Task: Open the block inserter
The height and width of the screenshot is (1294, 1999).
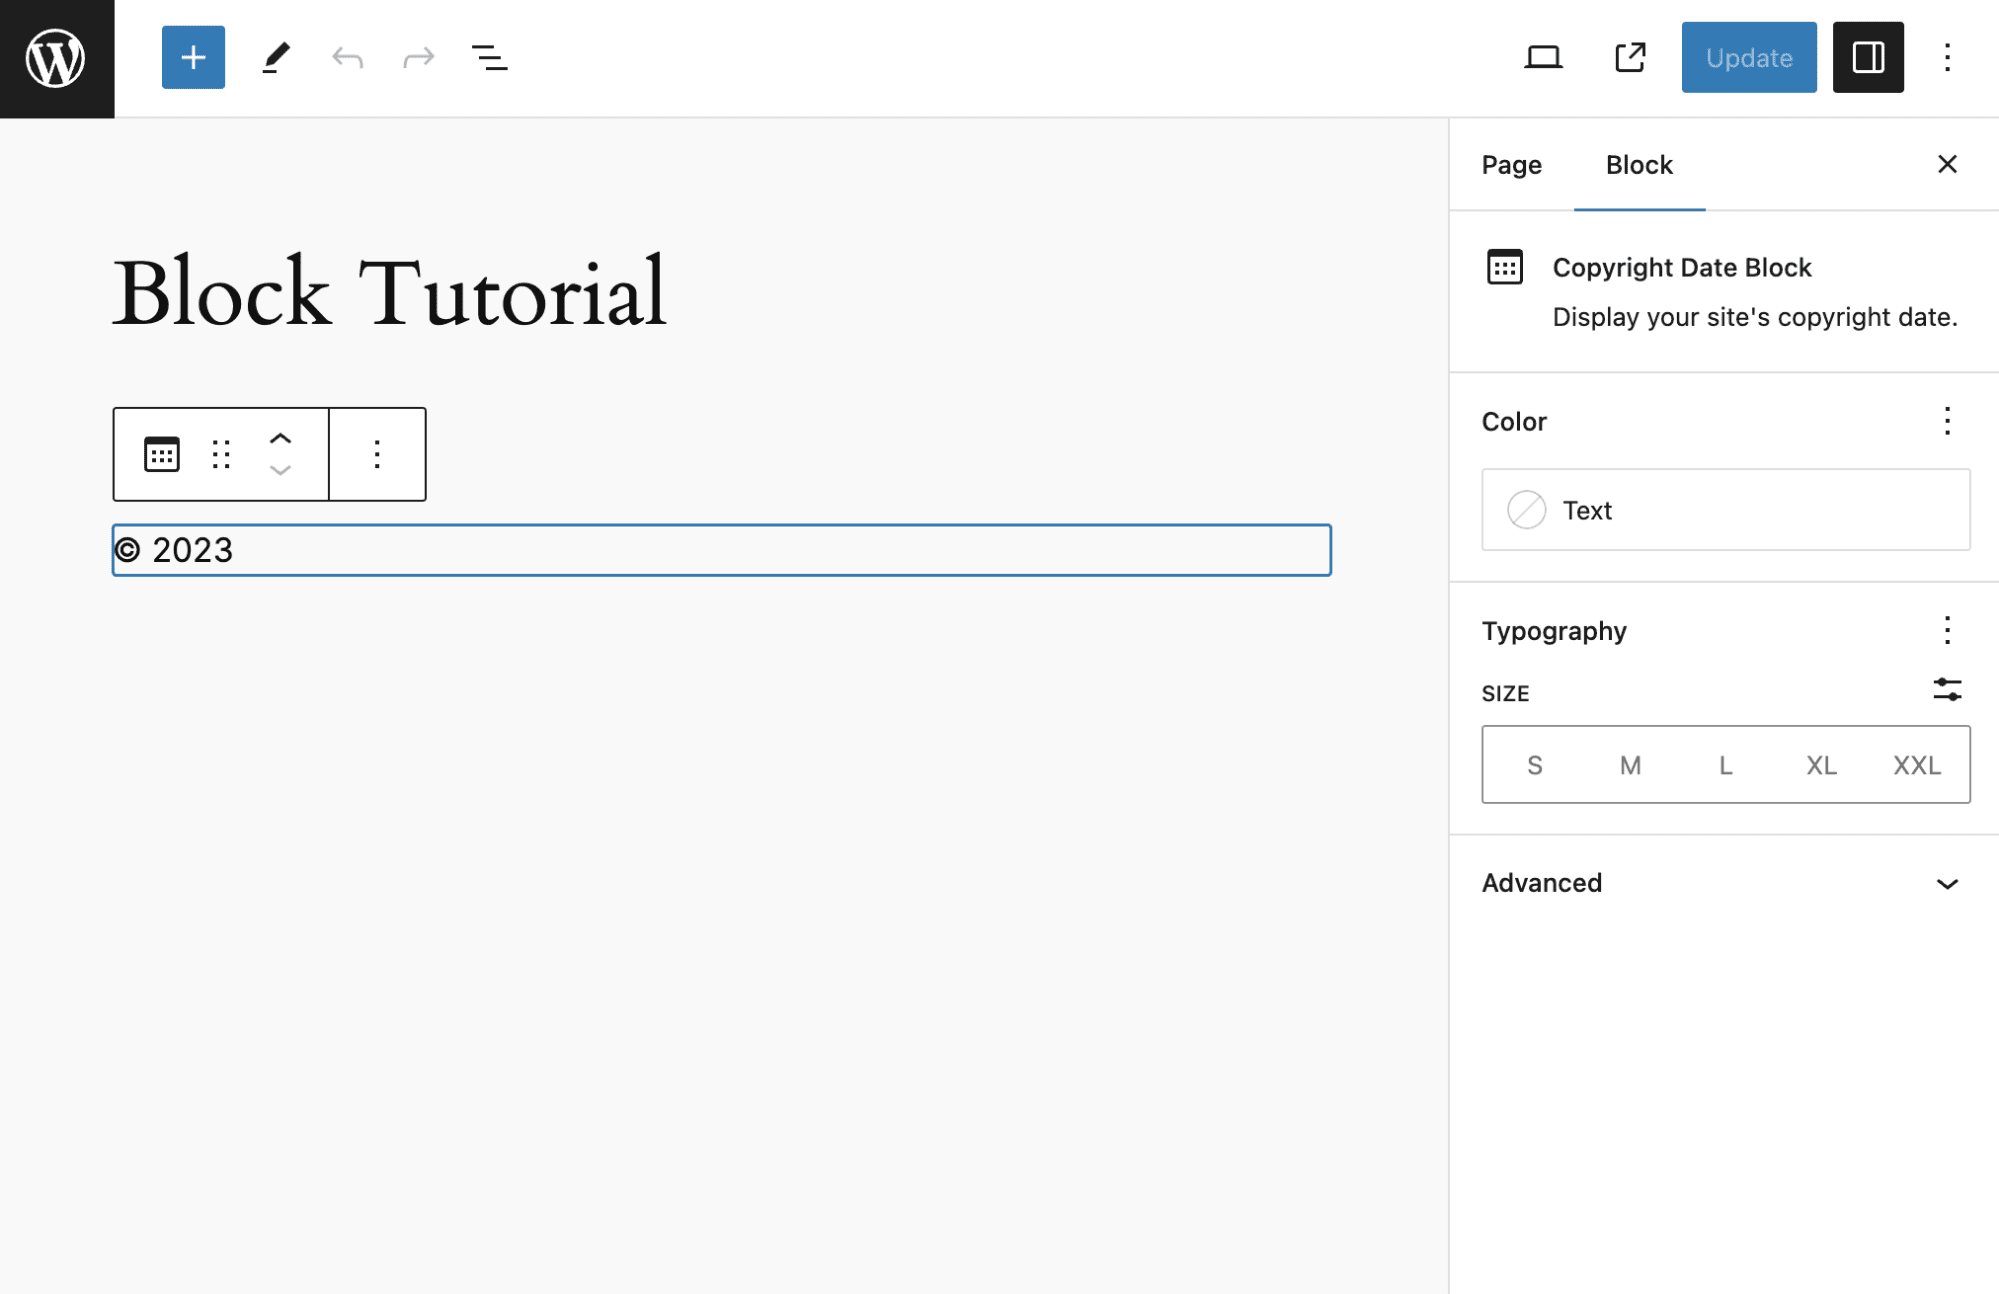Action: [x=192, y=57]
